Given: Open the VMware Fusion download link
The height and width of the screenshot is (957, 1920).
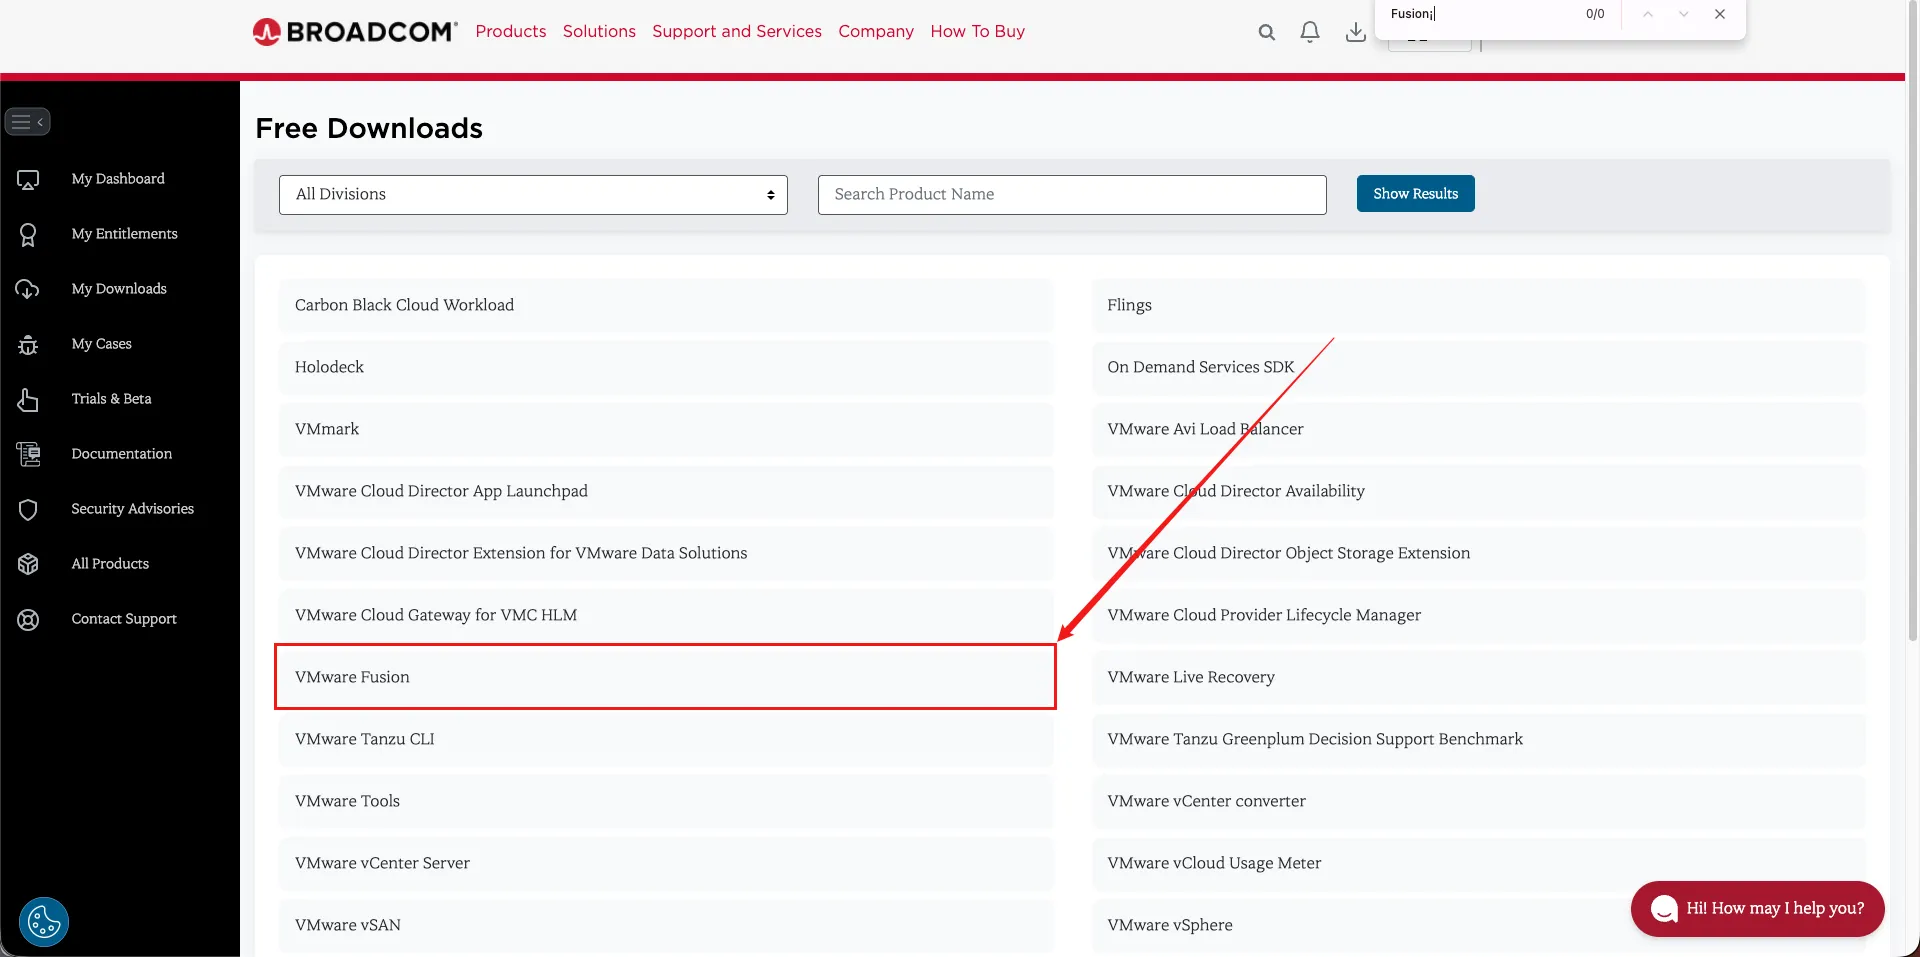Looking at the screenshot, I should [352, 677].
